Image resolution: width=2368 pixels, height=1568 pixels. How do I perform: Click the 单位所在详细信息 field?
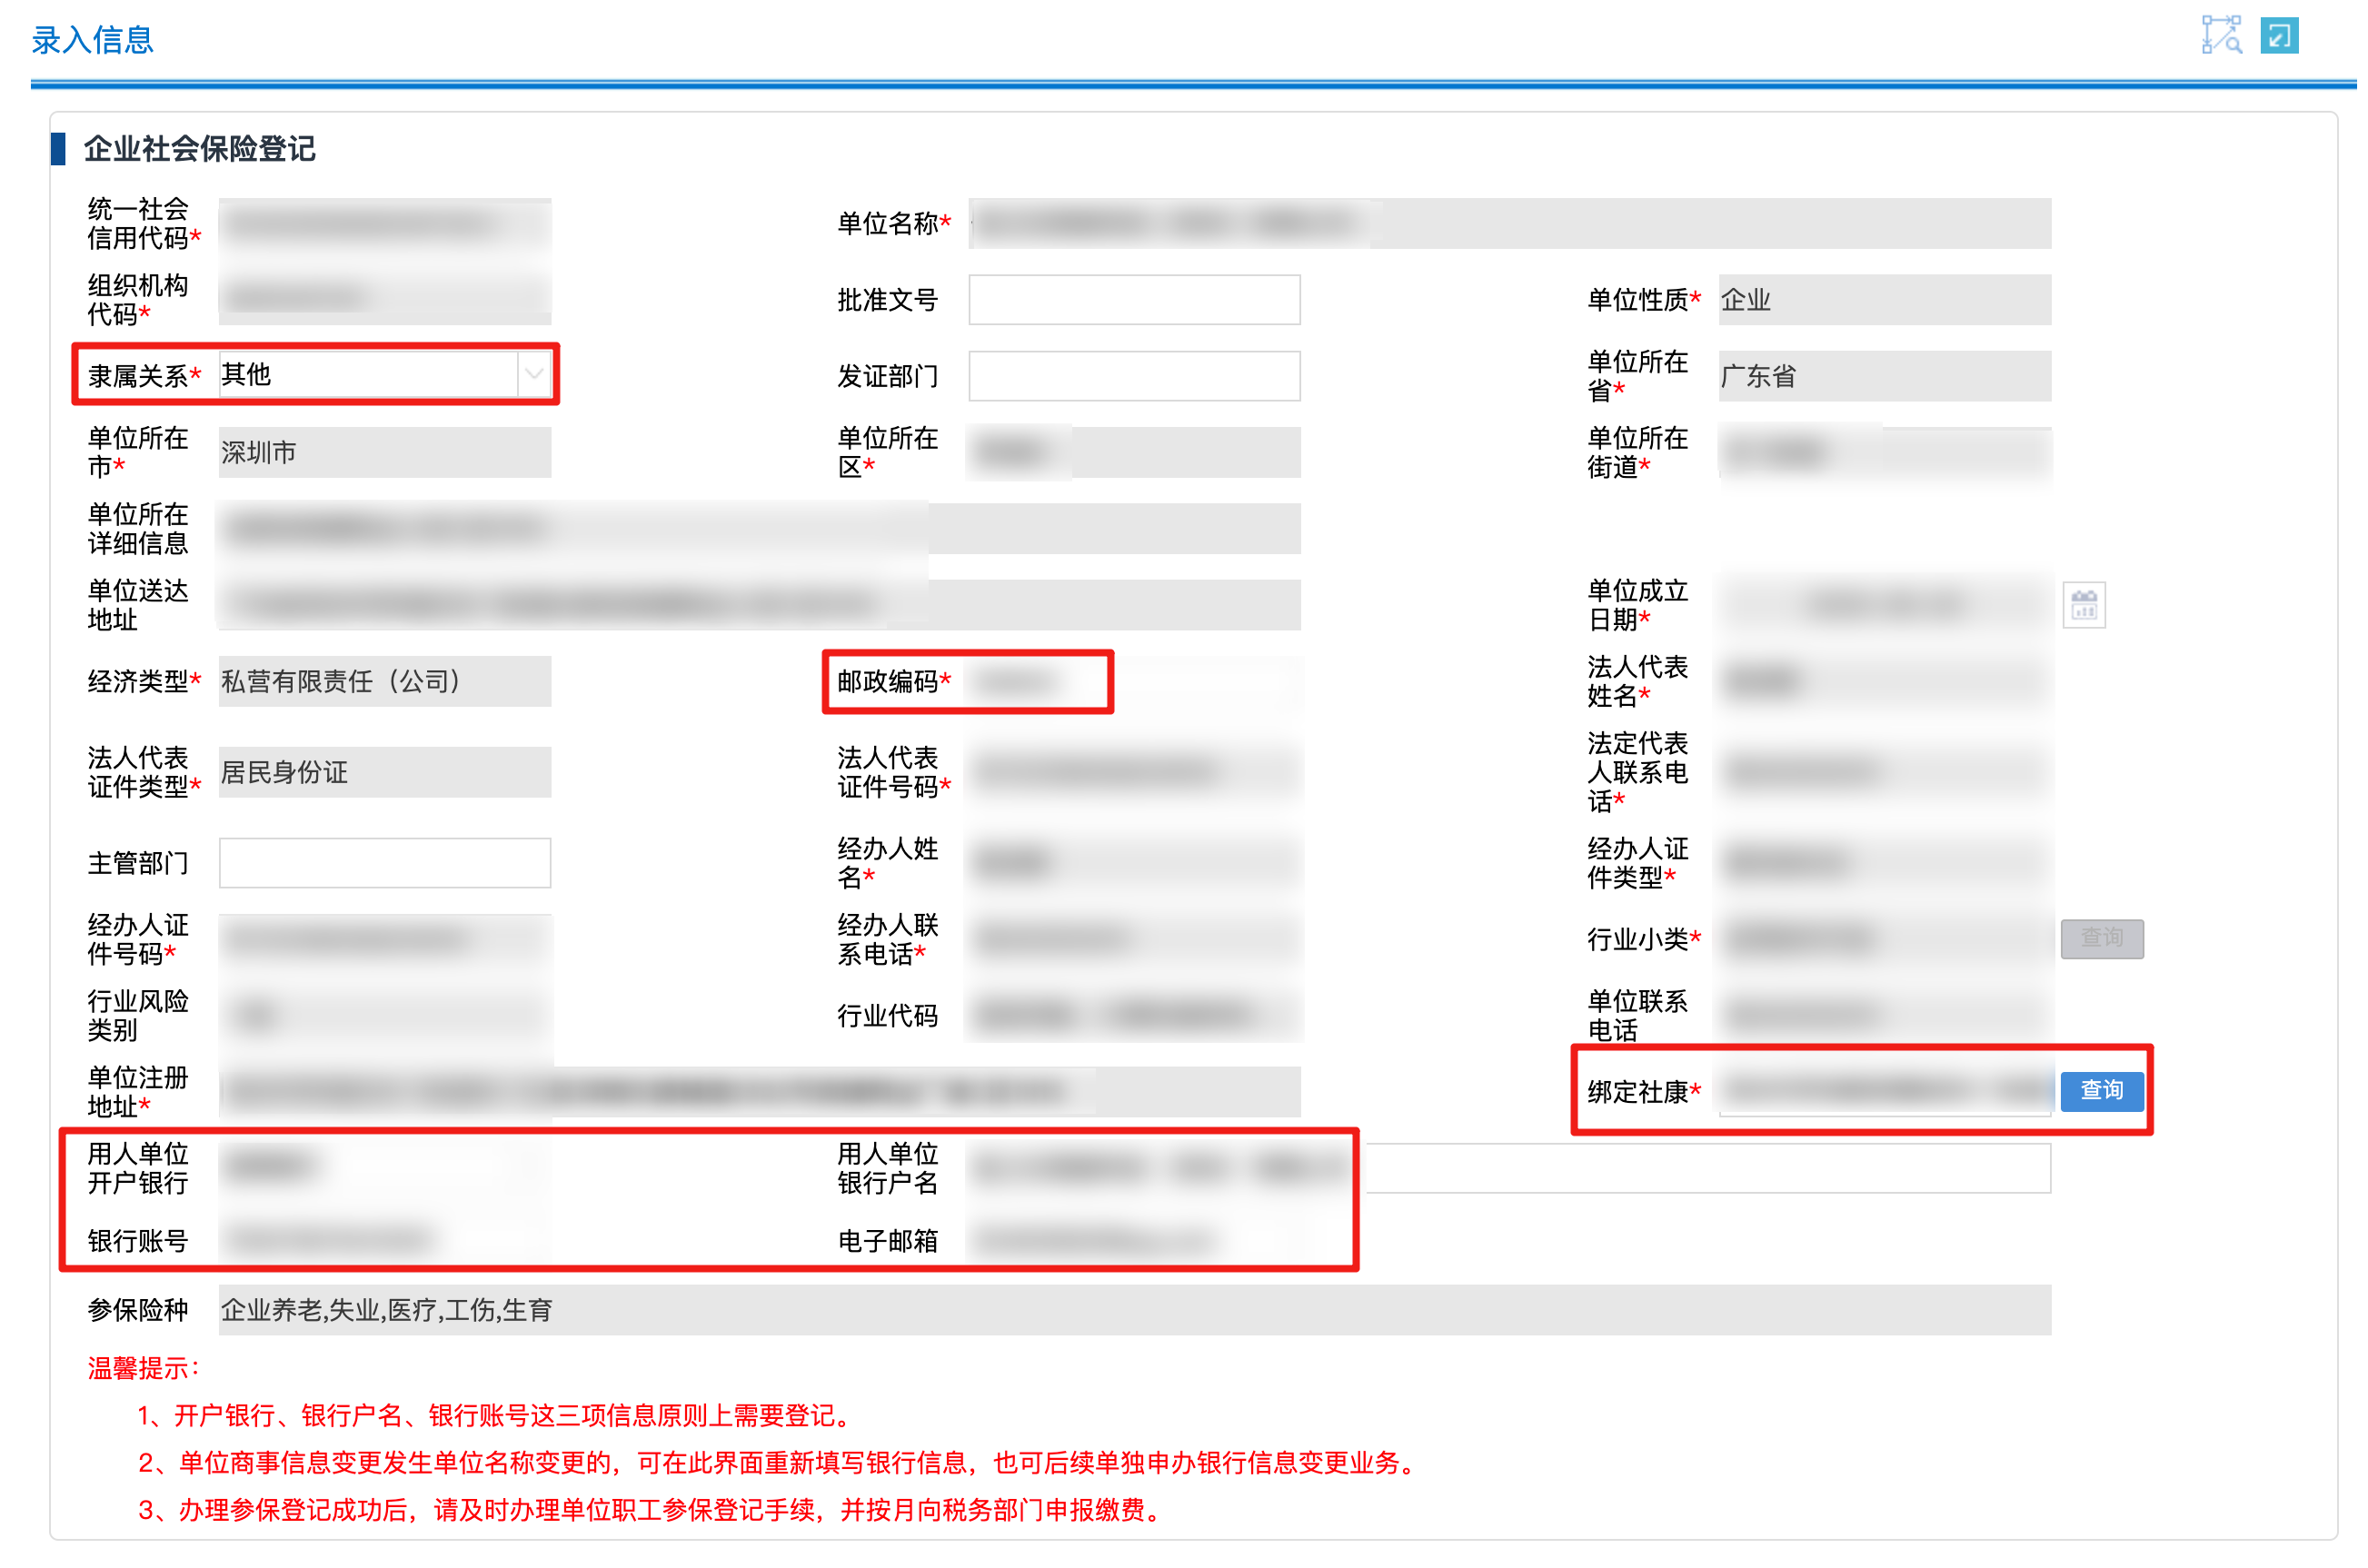tap(760, 528)
